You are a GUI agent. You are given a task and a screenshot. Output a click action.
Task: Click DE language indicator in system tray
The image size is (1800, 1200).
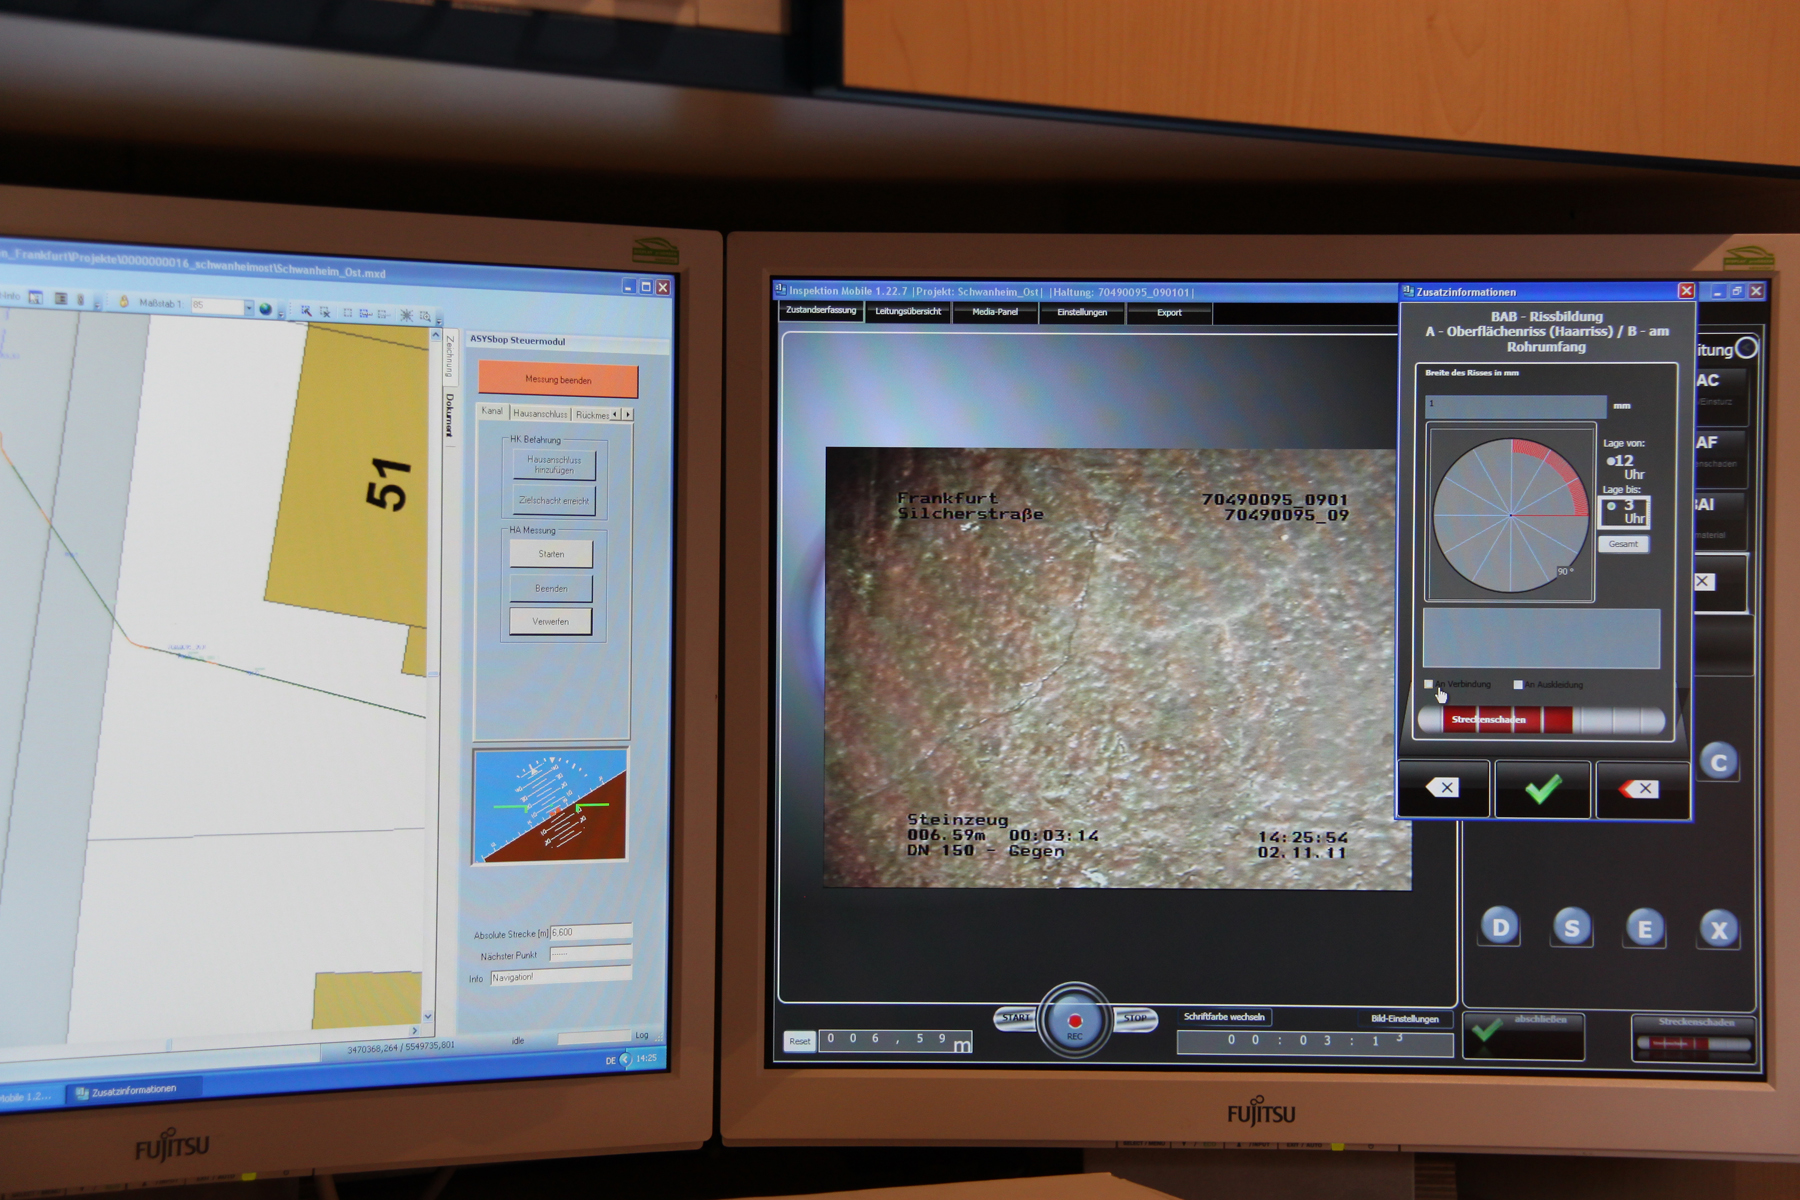click(x=610, y=1060)
